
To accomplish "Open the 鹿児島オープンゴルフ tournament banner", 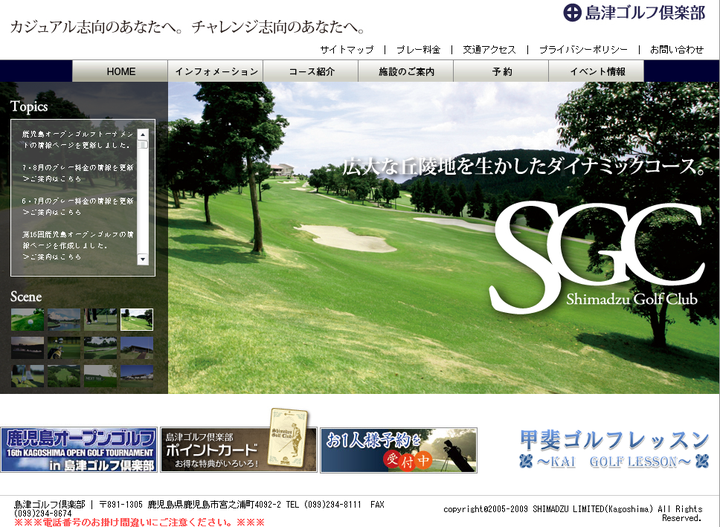I will point(79,449).
